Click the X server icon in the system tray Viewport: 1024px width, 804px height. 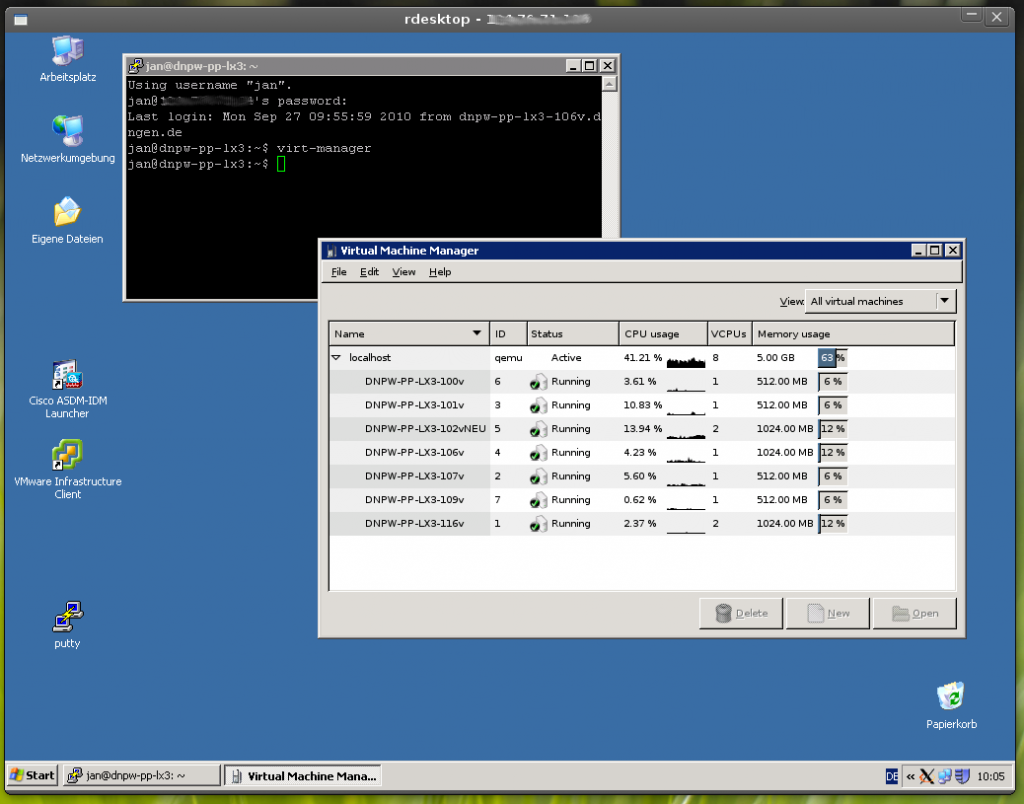coord(926,775)
